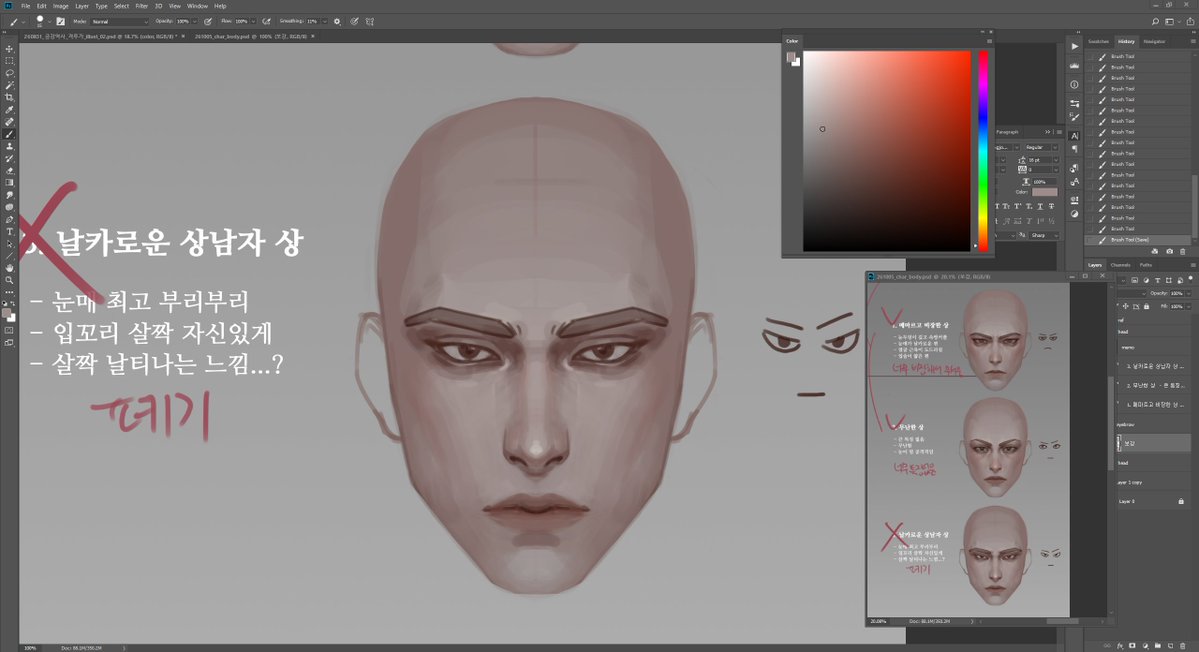Delete layer using Layers panel trash icon

1183,646
